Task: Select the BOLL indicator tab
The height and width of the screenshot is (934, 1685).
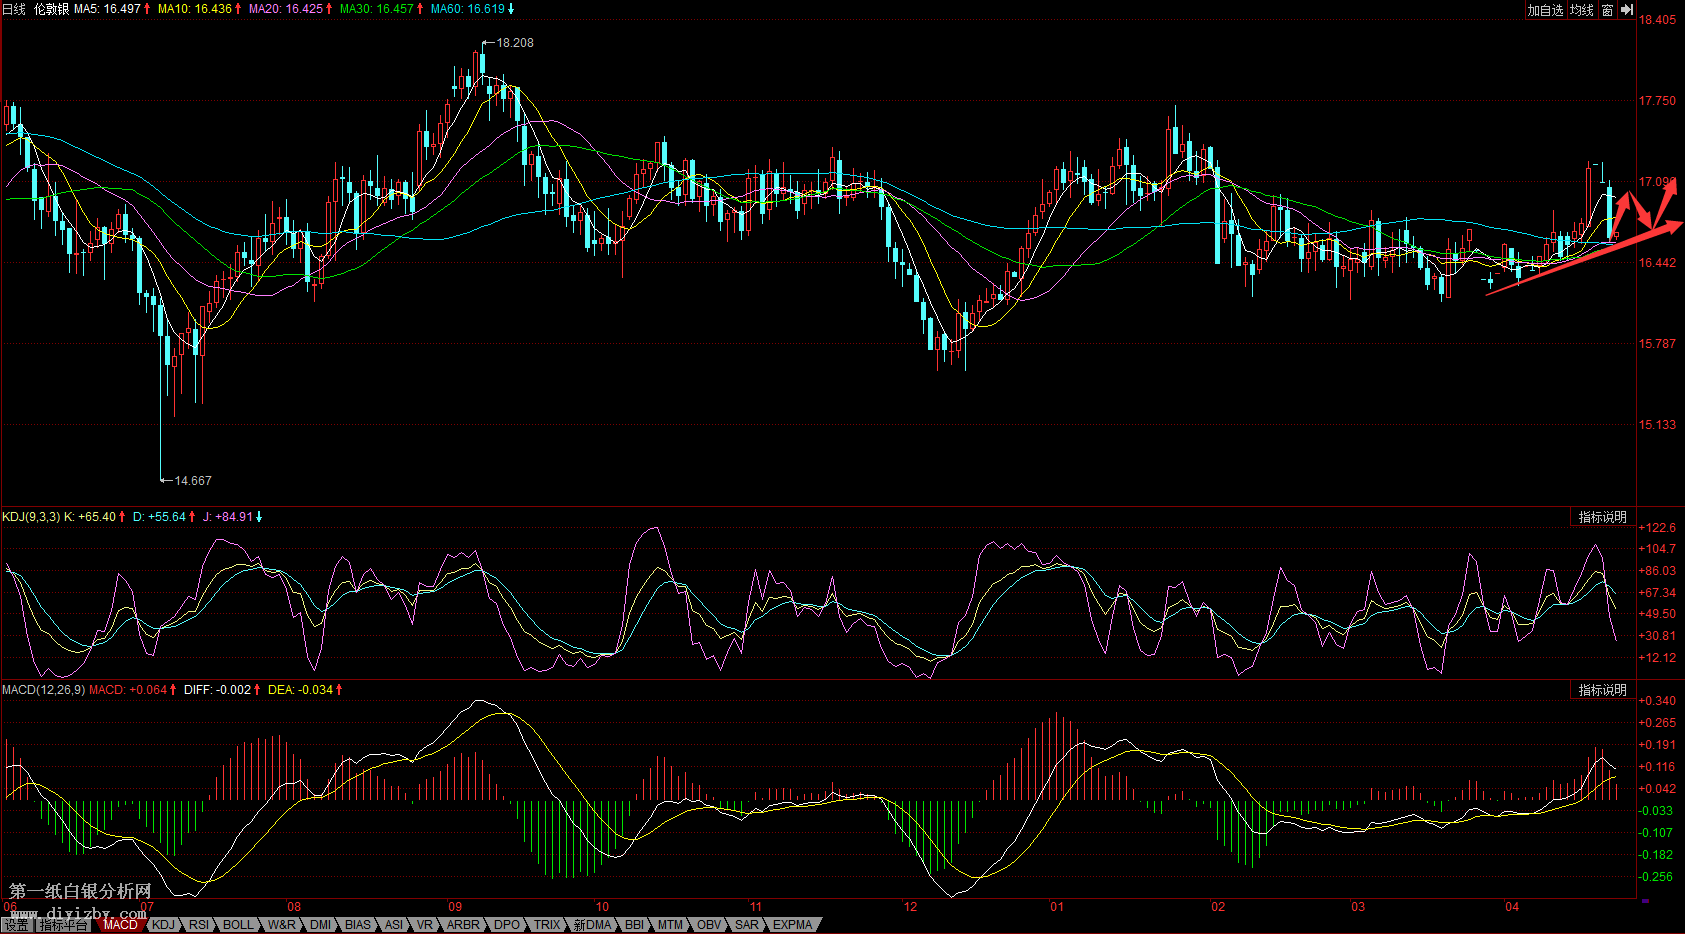Action: click(238, 925)
